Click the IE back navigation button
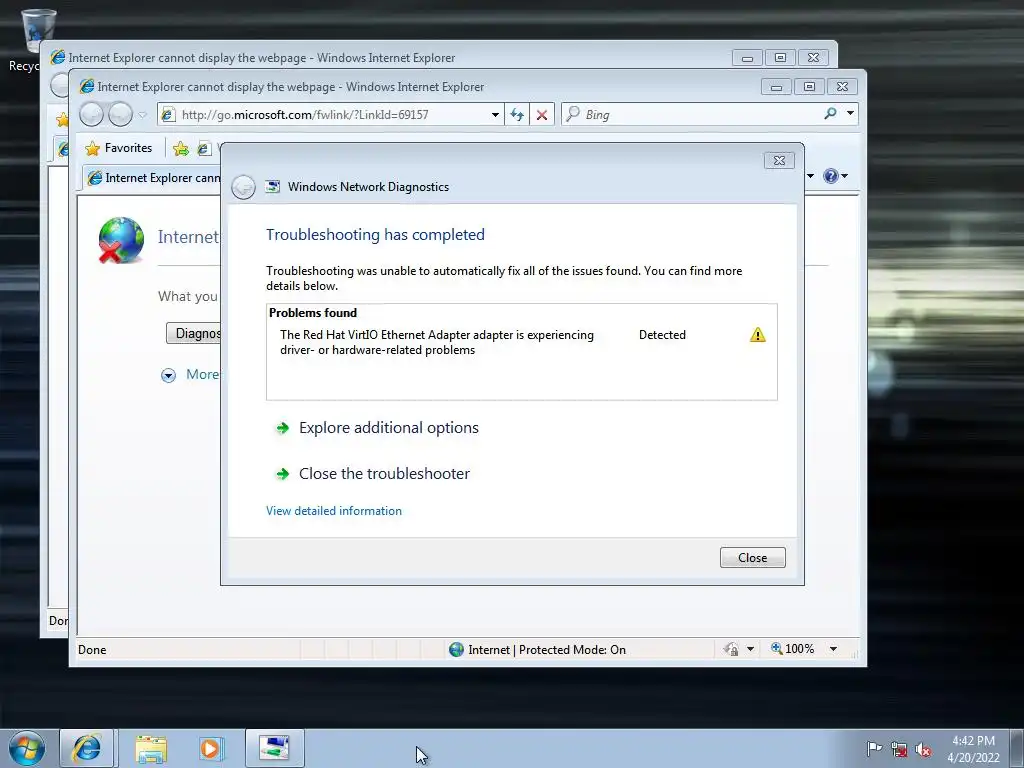Screen dimensions: 1024x768 (x=91, y=115)
